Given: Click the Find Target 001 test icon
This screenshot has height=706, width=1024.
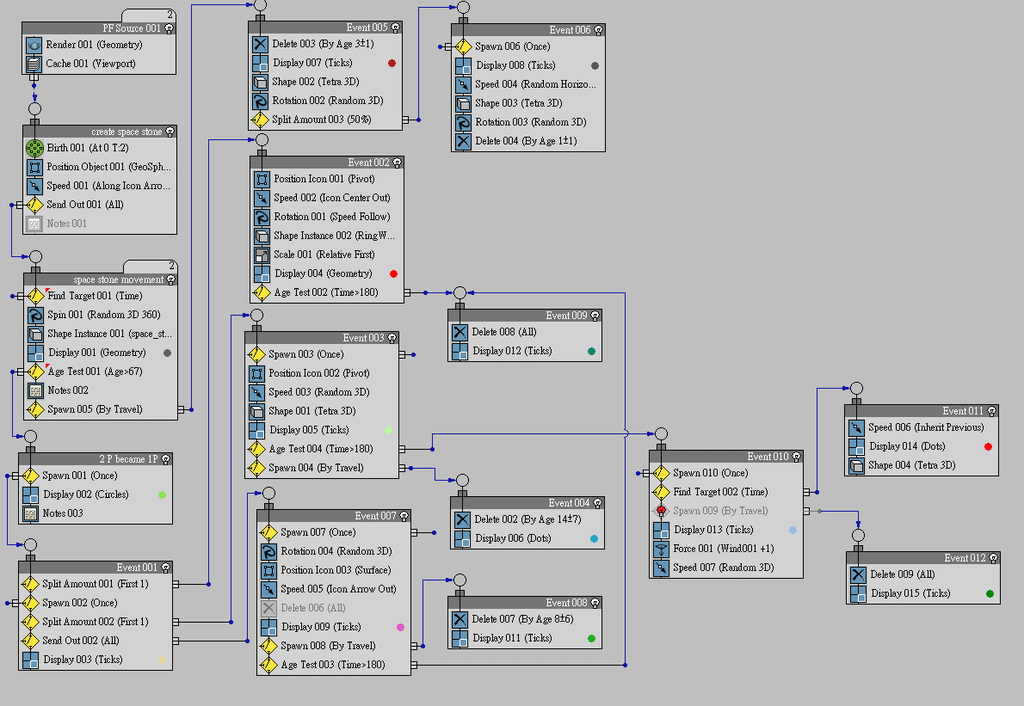Looking at the screenshot, I should coord(35,297).
